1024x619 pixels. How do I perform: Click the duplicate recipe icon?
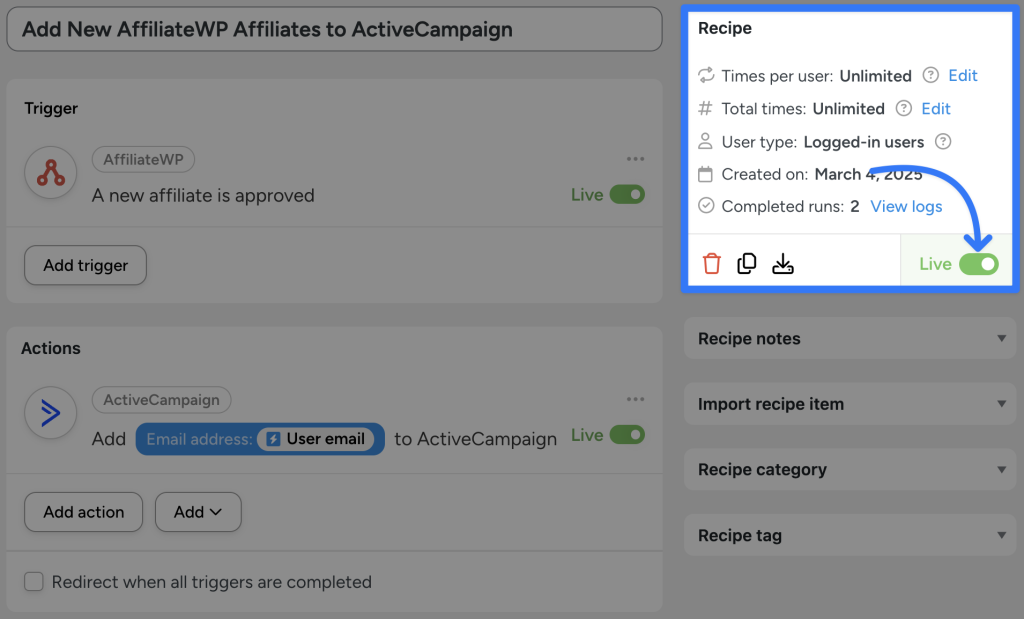(747, 263)
